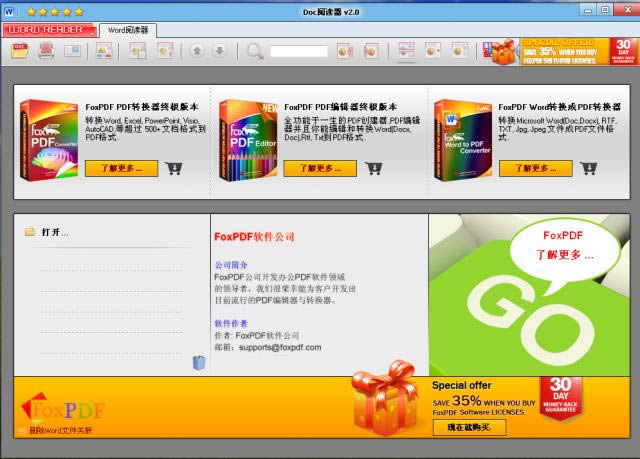
Task: Go to next page with down arrow
Action: [220, 51]
